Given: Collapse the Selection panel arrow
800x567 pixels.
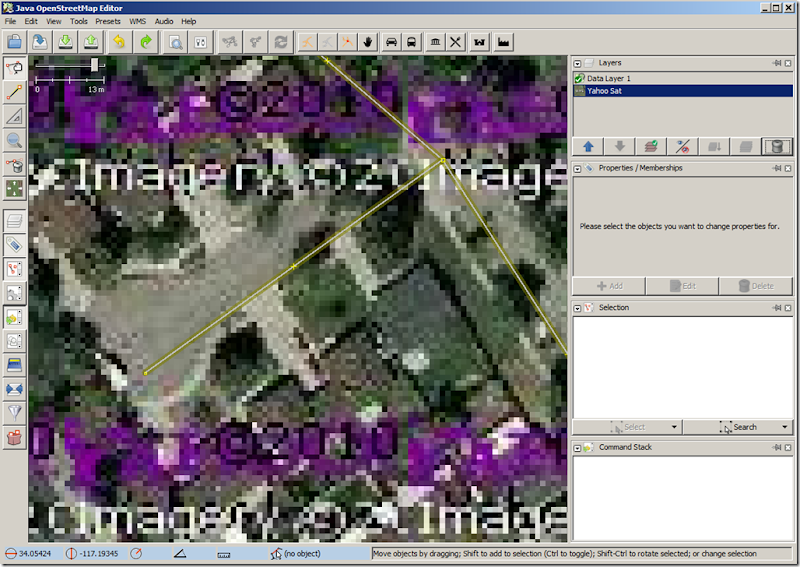Looking at the screenshot, I should (577, 308).
